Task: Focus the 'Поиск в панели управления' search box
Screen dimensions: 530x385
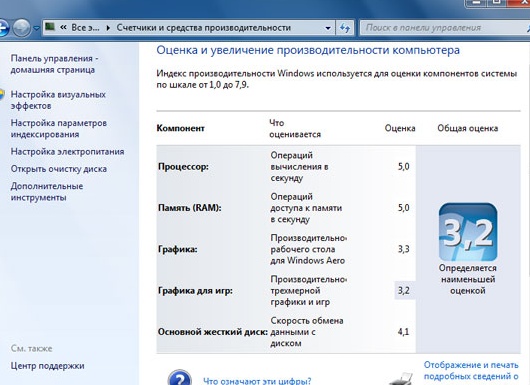Action: 444,28
